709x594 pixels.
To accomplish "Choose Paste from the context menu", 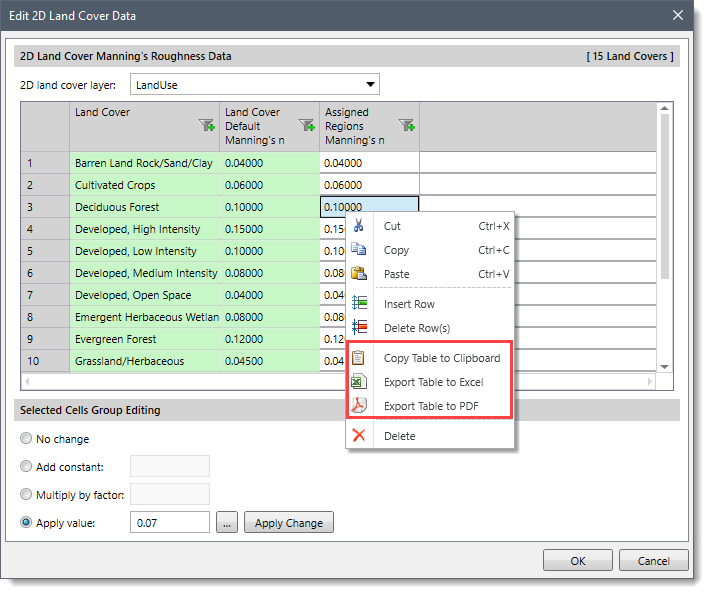I will [430, 273].
